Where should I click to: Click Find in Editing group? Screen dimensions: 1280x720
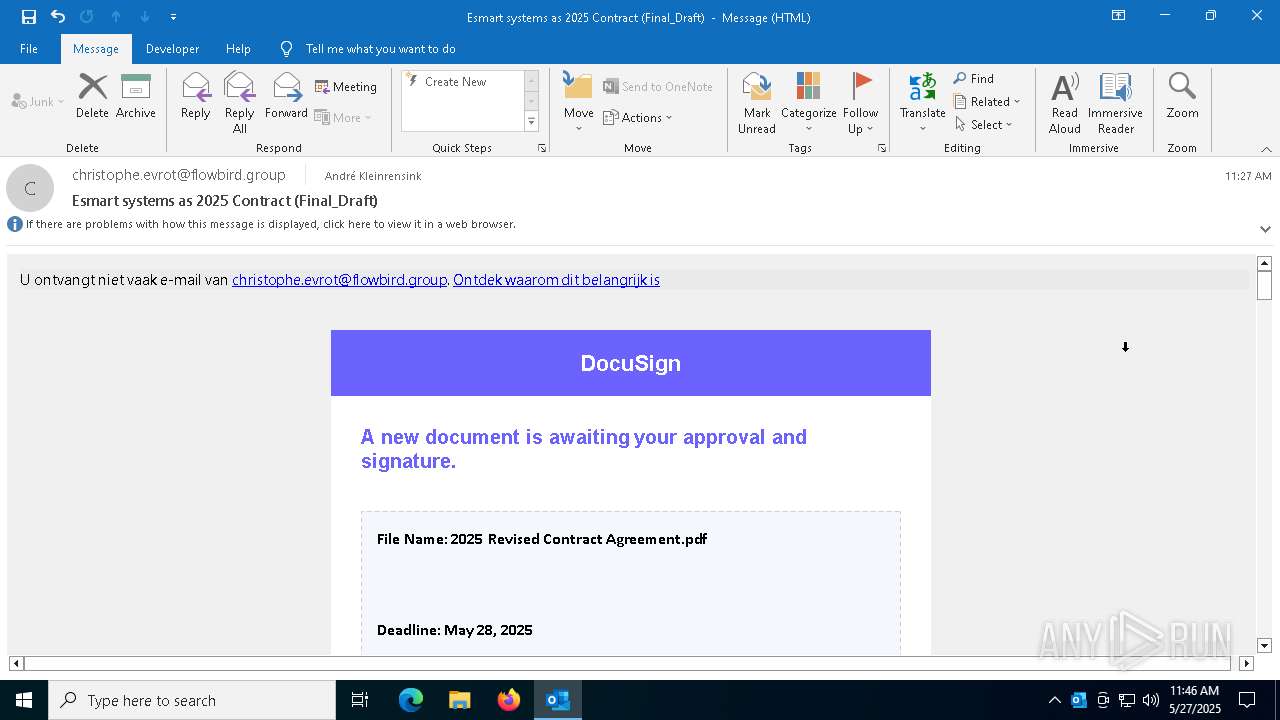[x=974, y=79]
